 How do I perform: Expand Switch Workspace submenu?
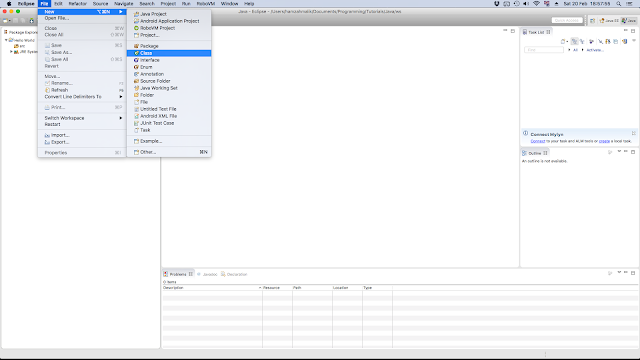pos(82,118)
